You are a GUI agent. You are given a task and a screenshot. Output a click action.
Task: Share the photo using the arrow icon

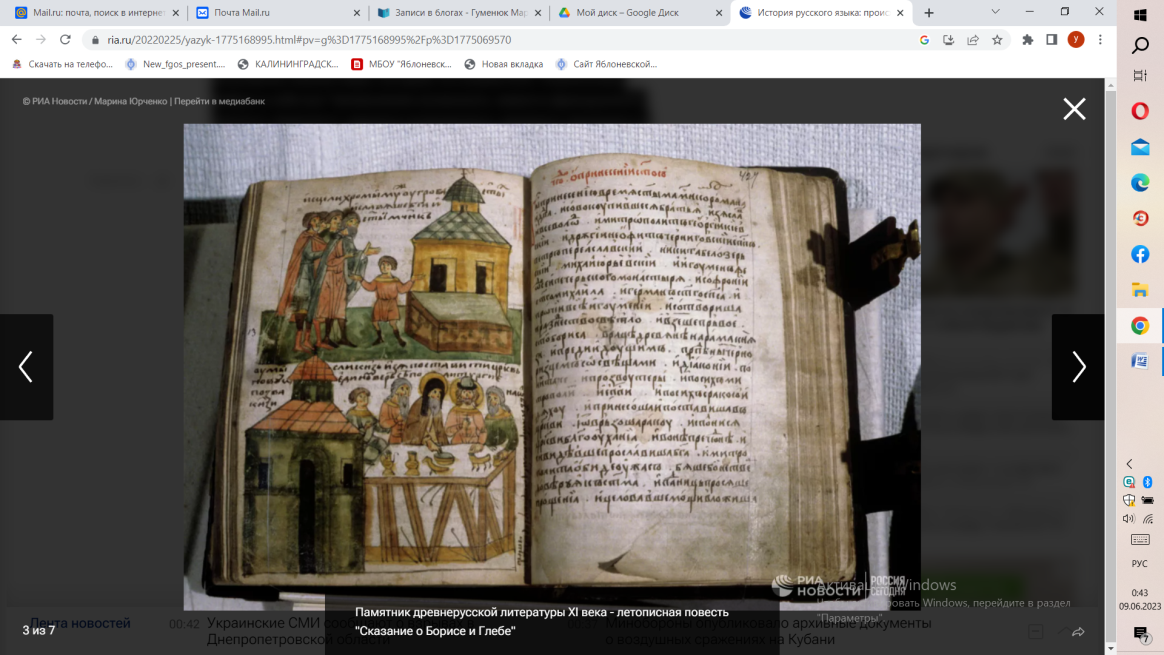click(1078, 632)
